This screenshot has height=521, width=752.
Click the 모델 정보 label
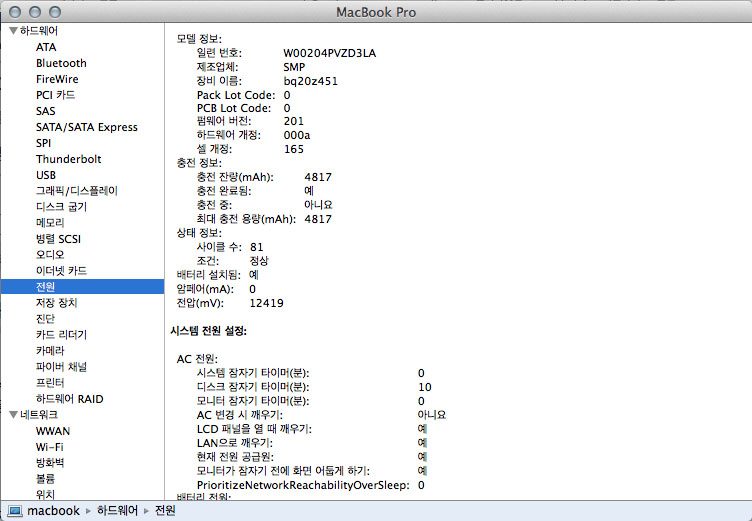pyautogui.click(x=199, y=39)
